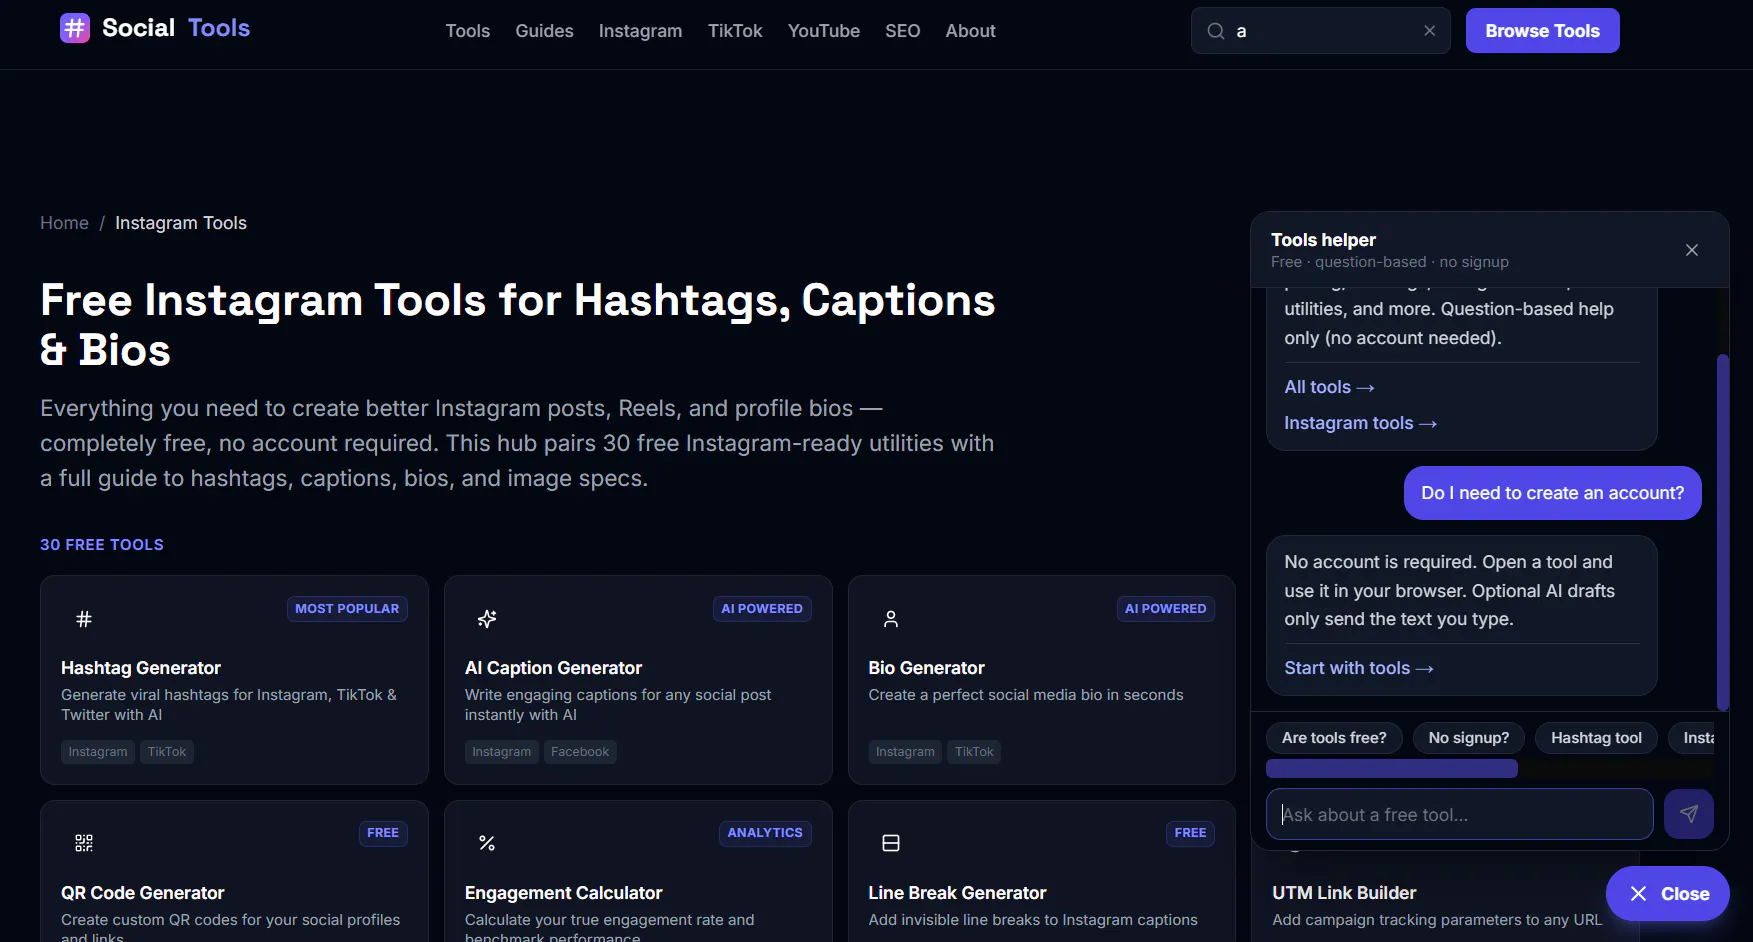Screen dimensions: 1753x942
Task: Click the Close chat button
Action: [x=1668, y=894]
